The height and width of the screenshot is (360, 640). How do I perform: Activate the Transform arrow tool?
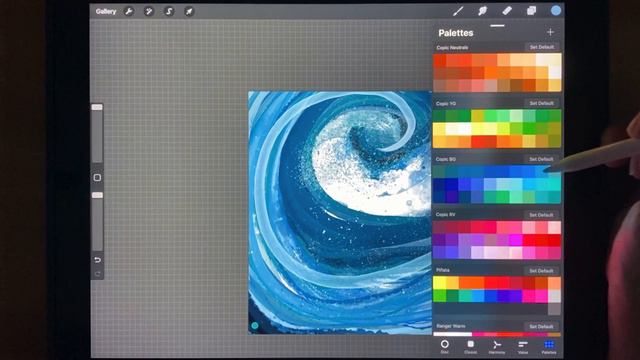(x=189, y=11)
